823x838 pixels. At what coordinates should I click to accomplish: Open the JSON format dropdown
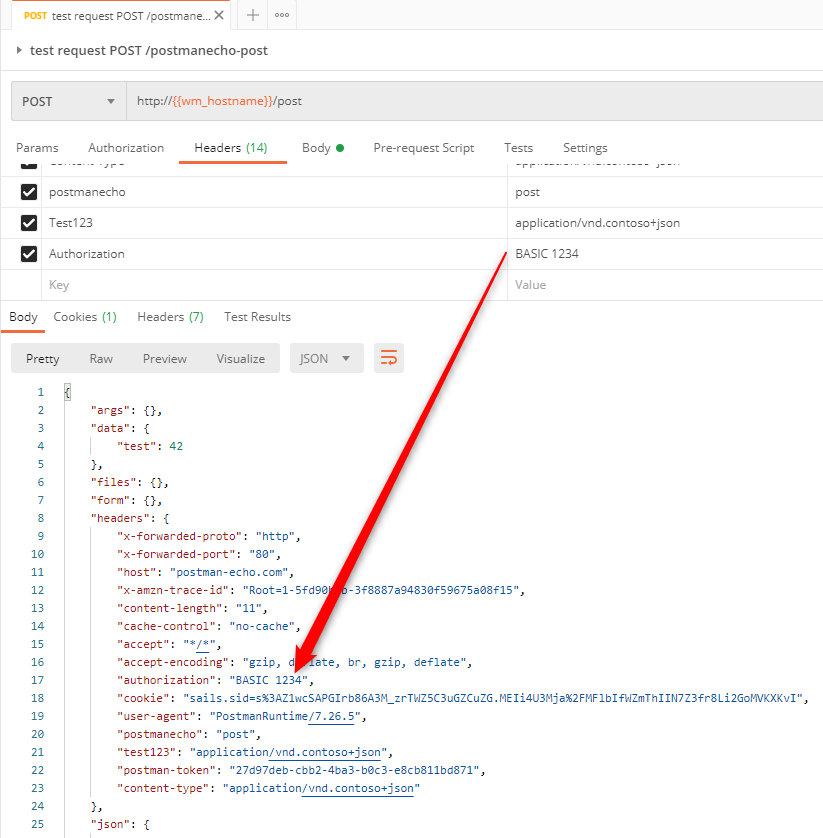(327, 358)
